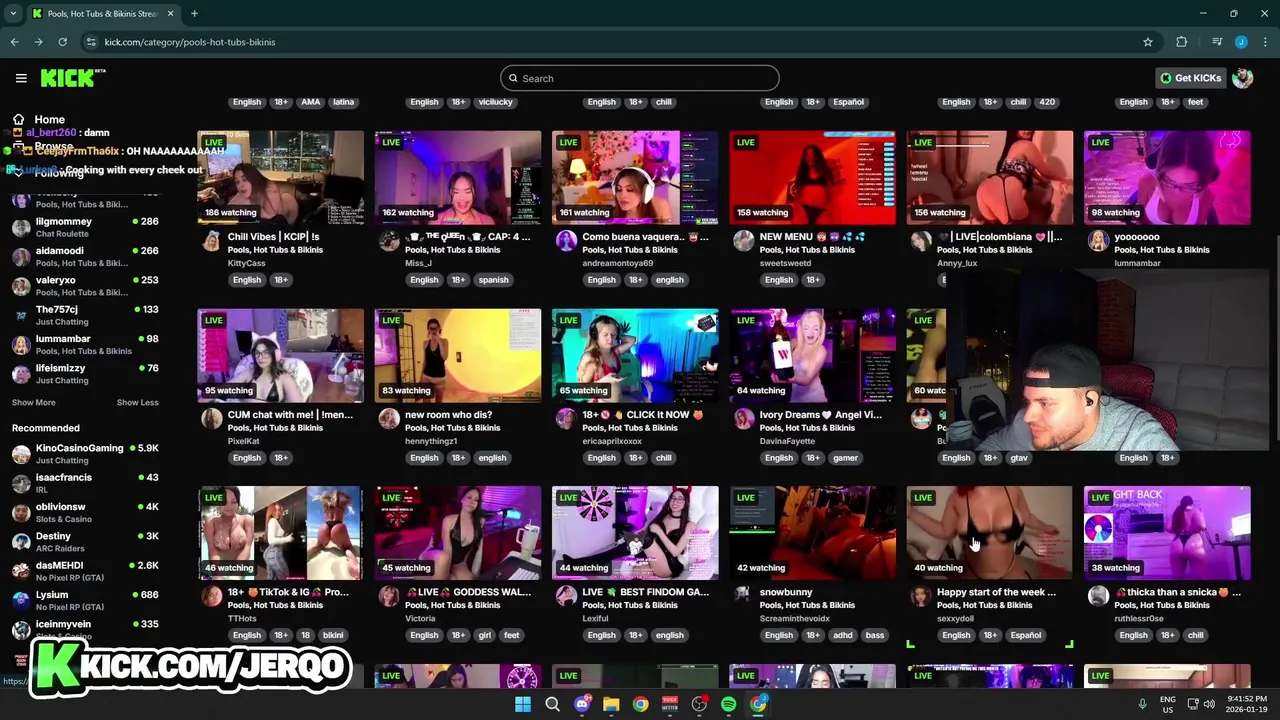Screen dimensions: 1280x720
Task: Select the 'spanish' tag under Miss_J stream
Action: (493, 280)
